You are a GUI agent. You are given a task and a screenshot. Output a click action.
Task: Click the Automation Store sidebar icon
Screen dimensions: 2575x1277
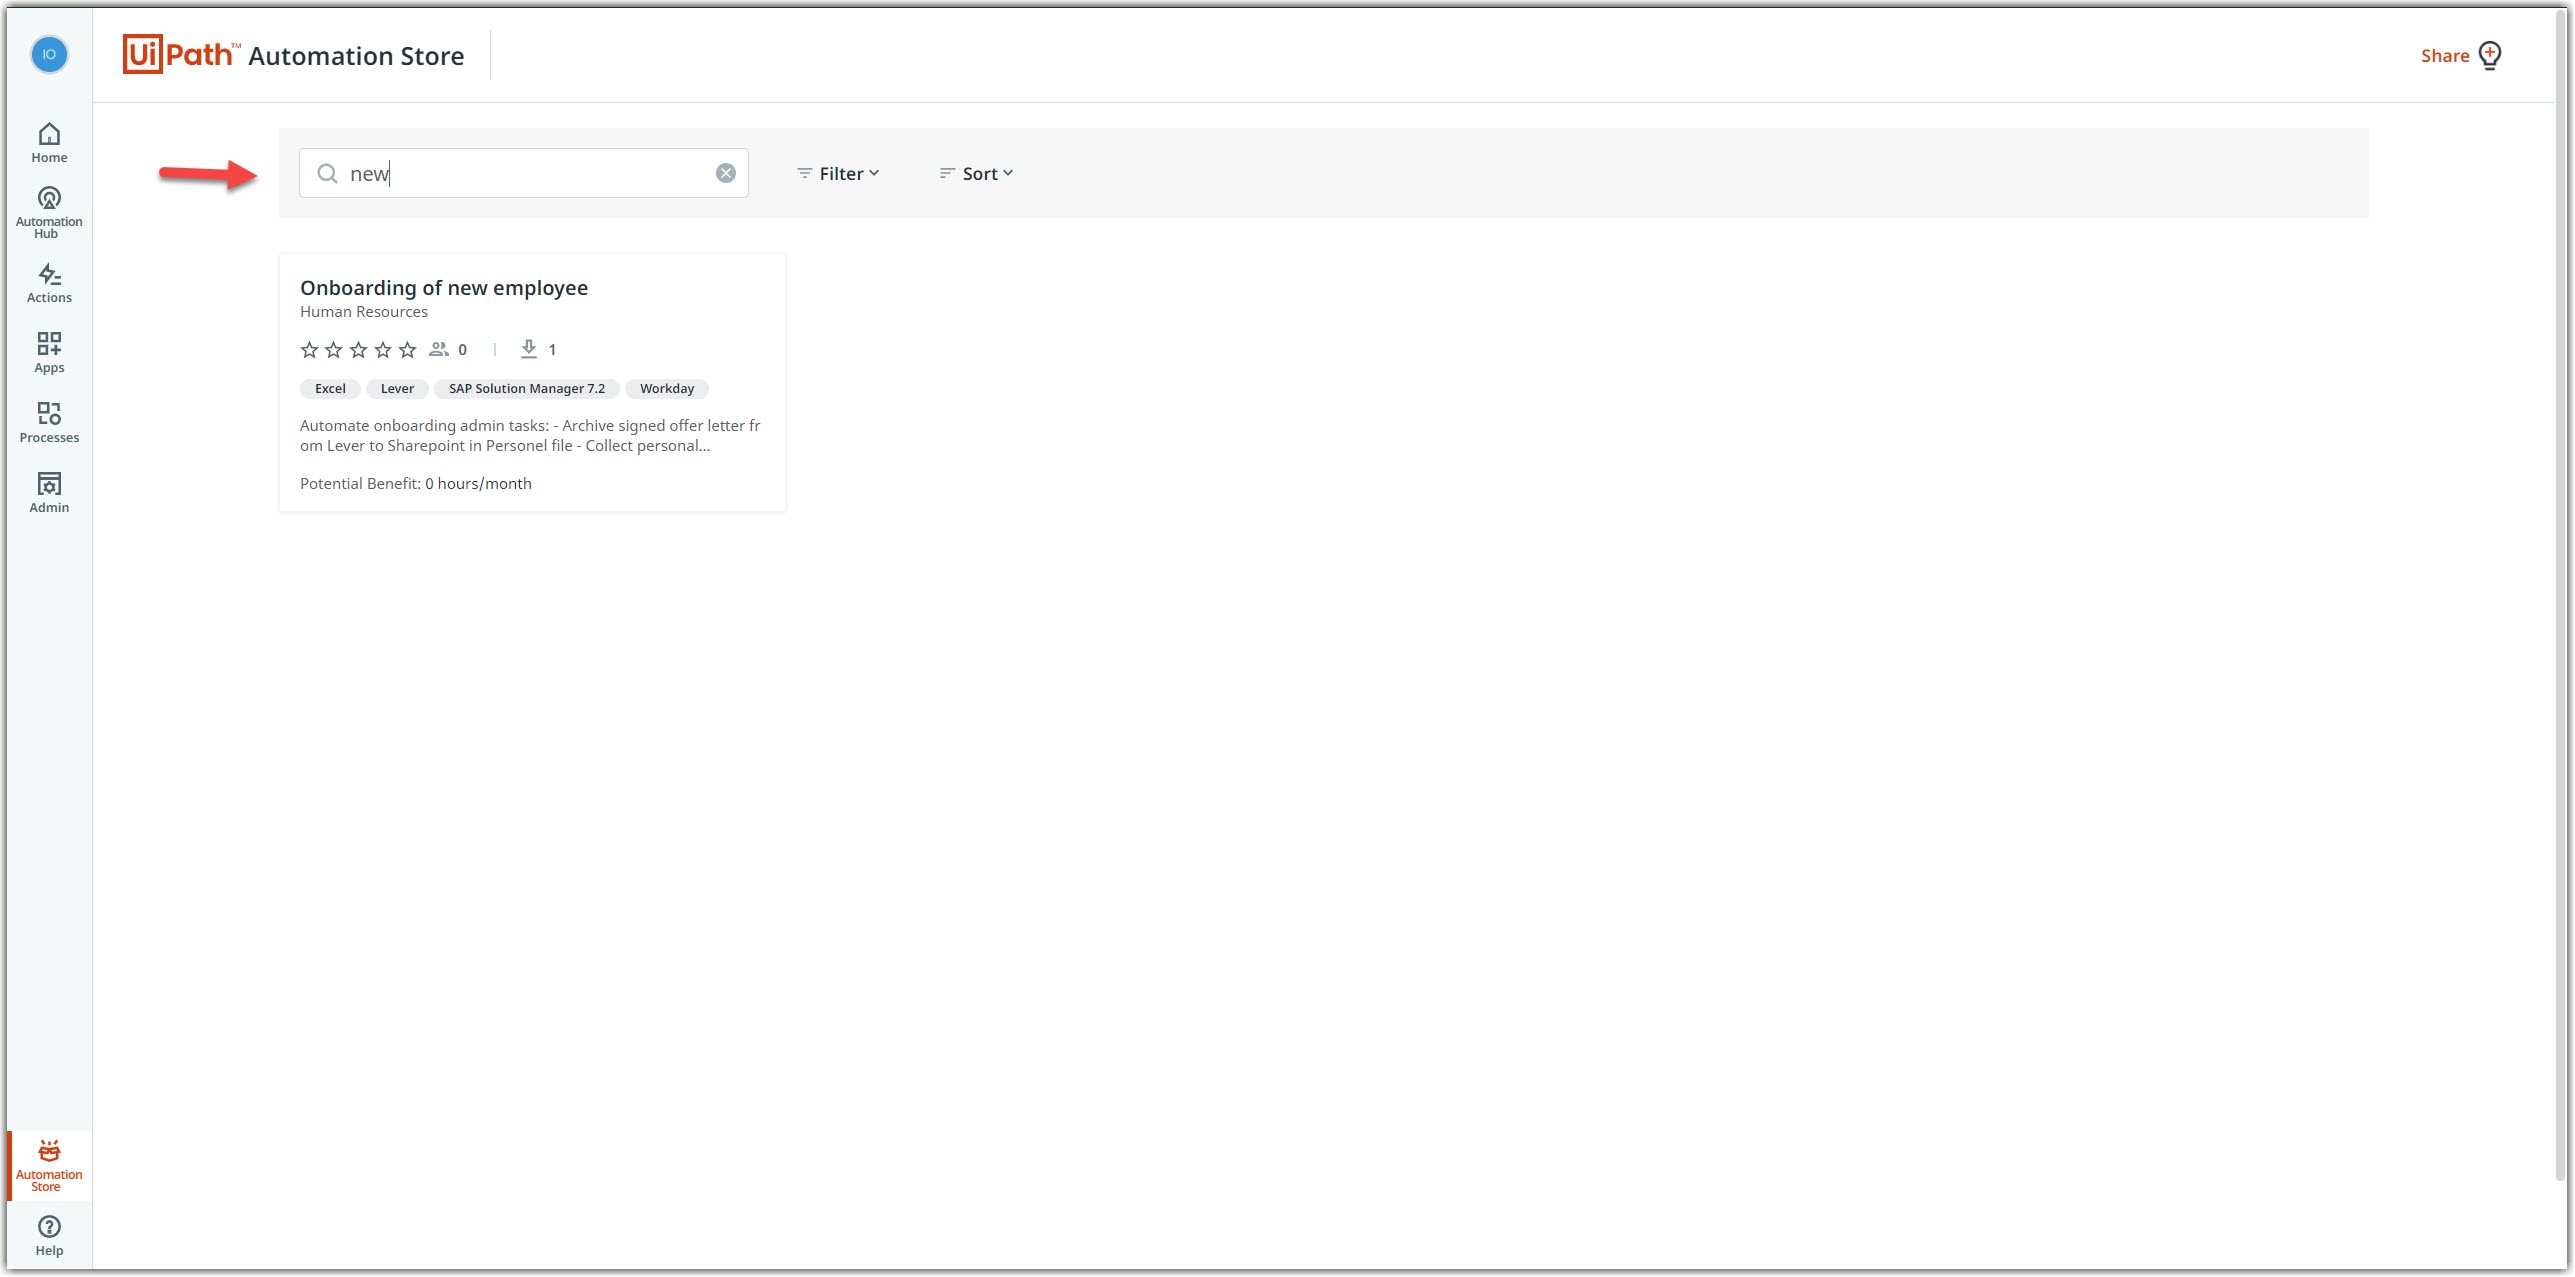click(x=48, y=1165)
